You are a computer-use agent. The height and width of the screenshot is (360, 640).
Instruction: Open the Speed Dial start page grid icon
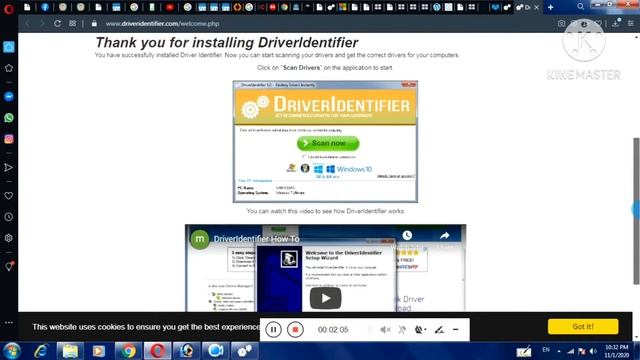click(72, 24)
